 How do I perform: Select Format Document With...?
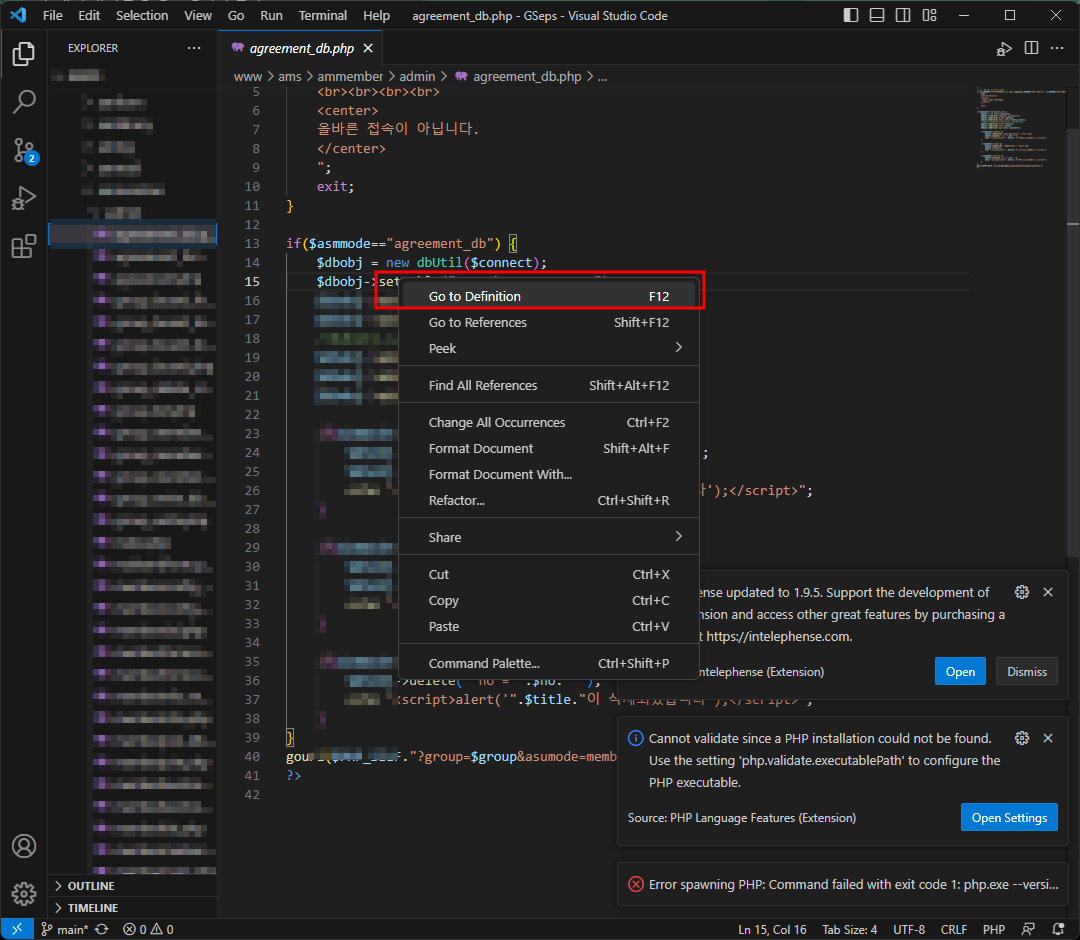tap(549, 474)
